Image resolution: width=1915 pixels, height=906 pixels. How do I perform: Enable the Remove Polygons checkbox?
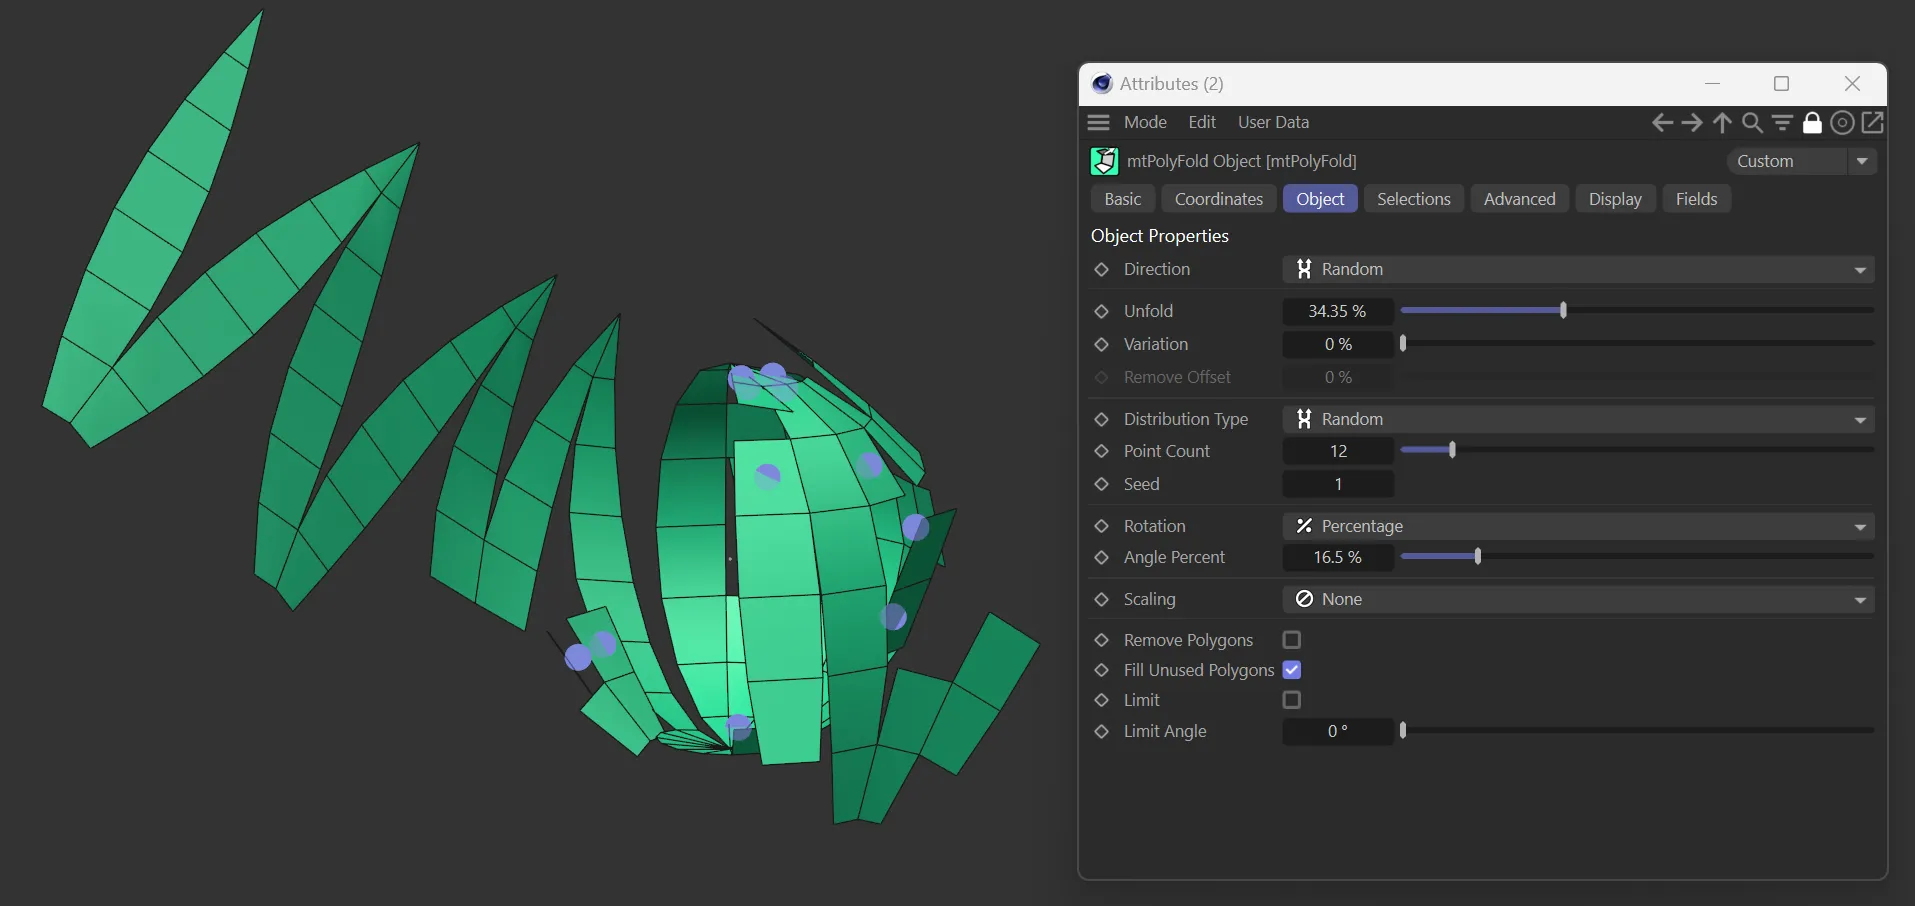pyautogui.click(x=1292, y=640)
